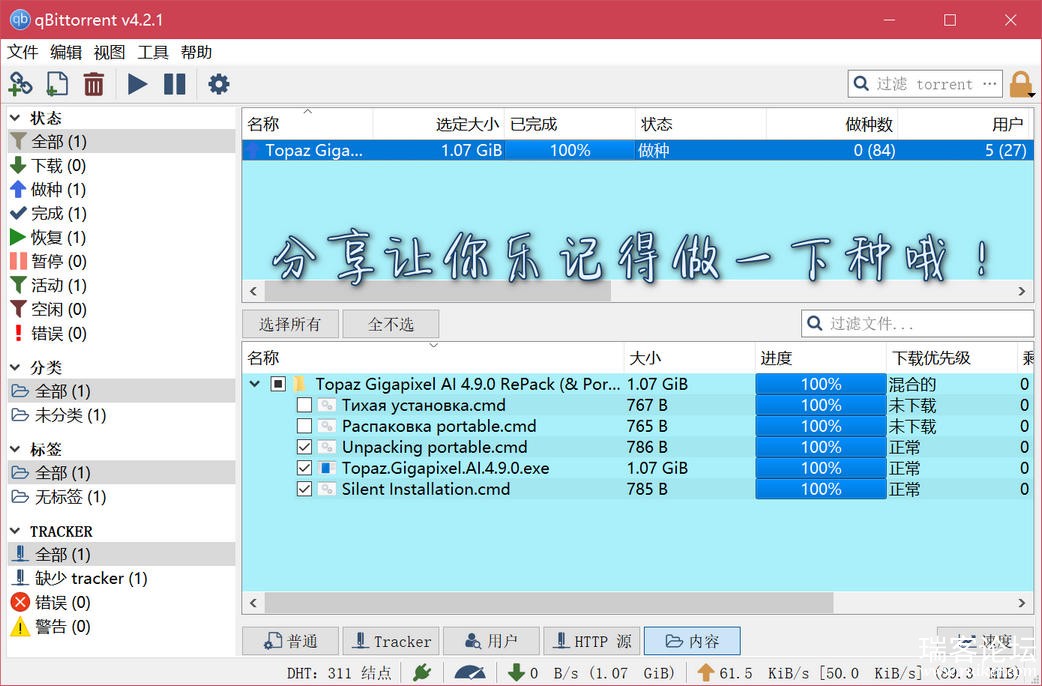This screenshot has width=1042, height=686.
Task: Uncheck the Silent Installation.cmd checkbox
Action: 304,489
